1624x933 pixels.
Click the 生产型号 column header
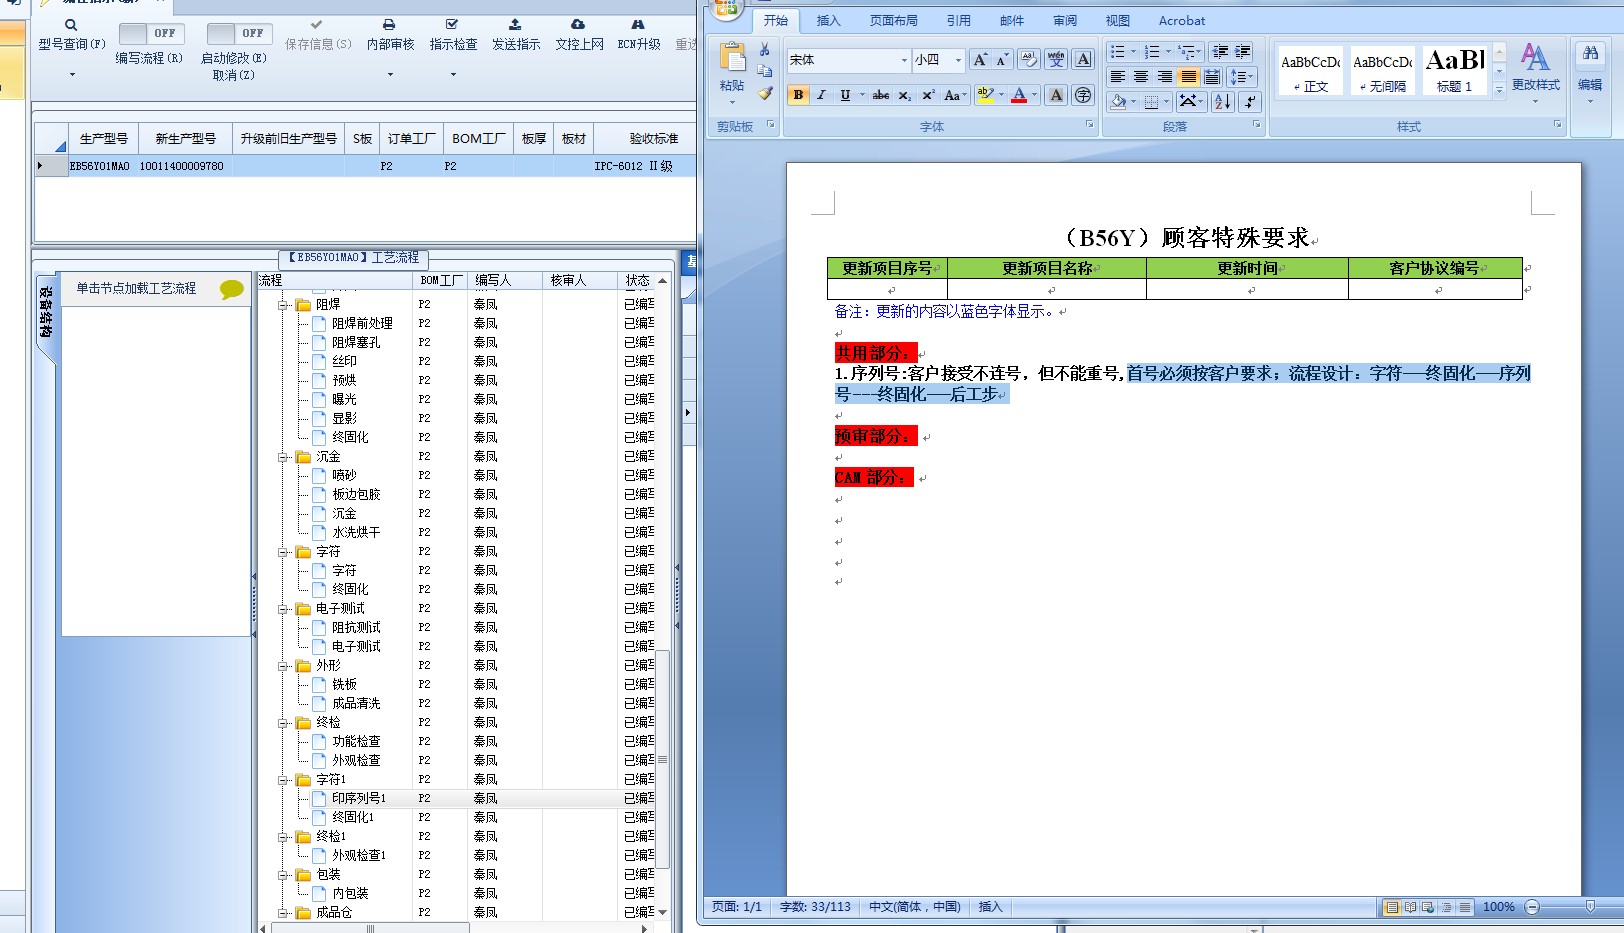(x=103, y=139)
